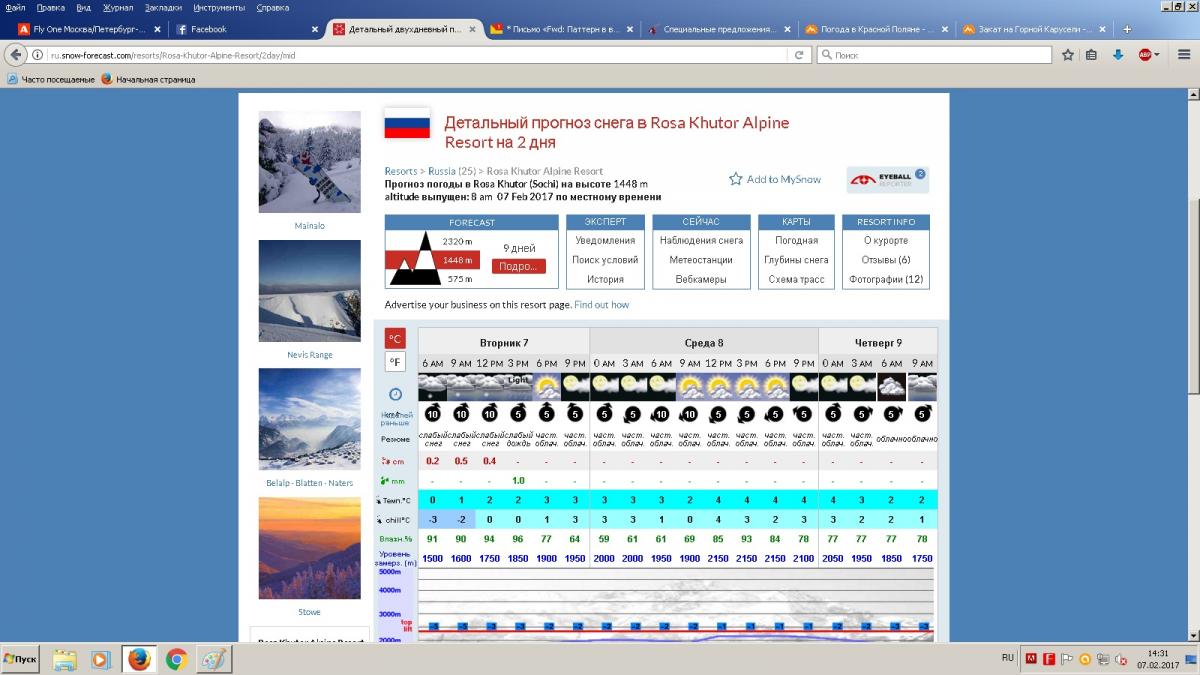Open Отзывы (6) link

(887, 260)
